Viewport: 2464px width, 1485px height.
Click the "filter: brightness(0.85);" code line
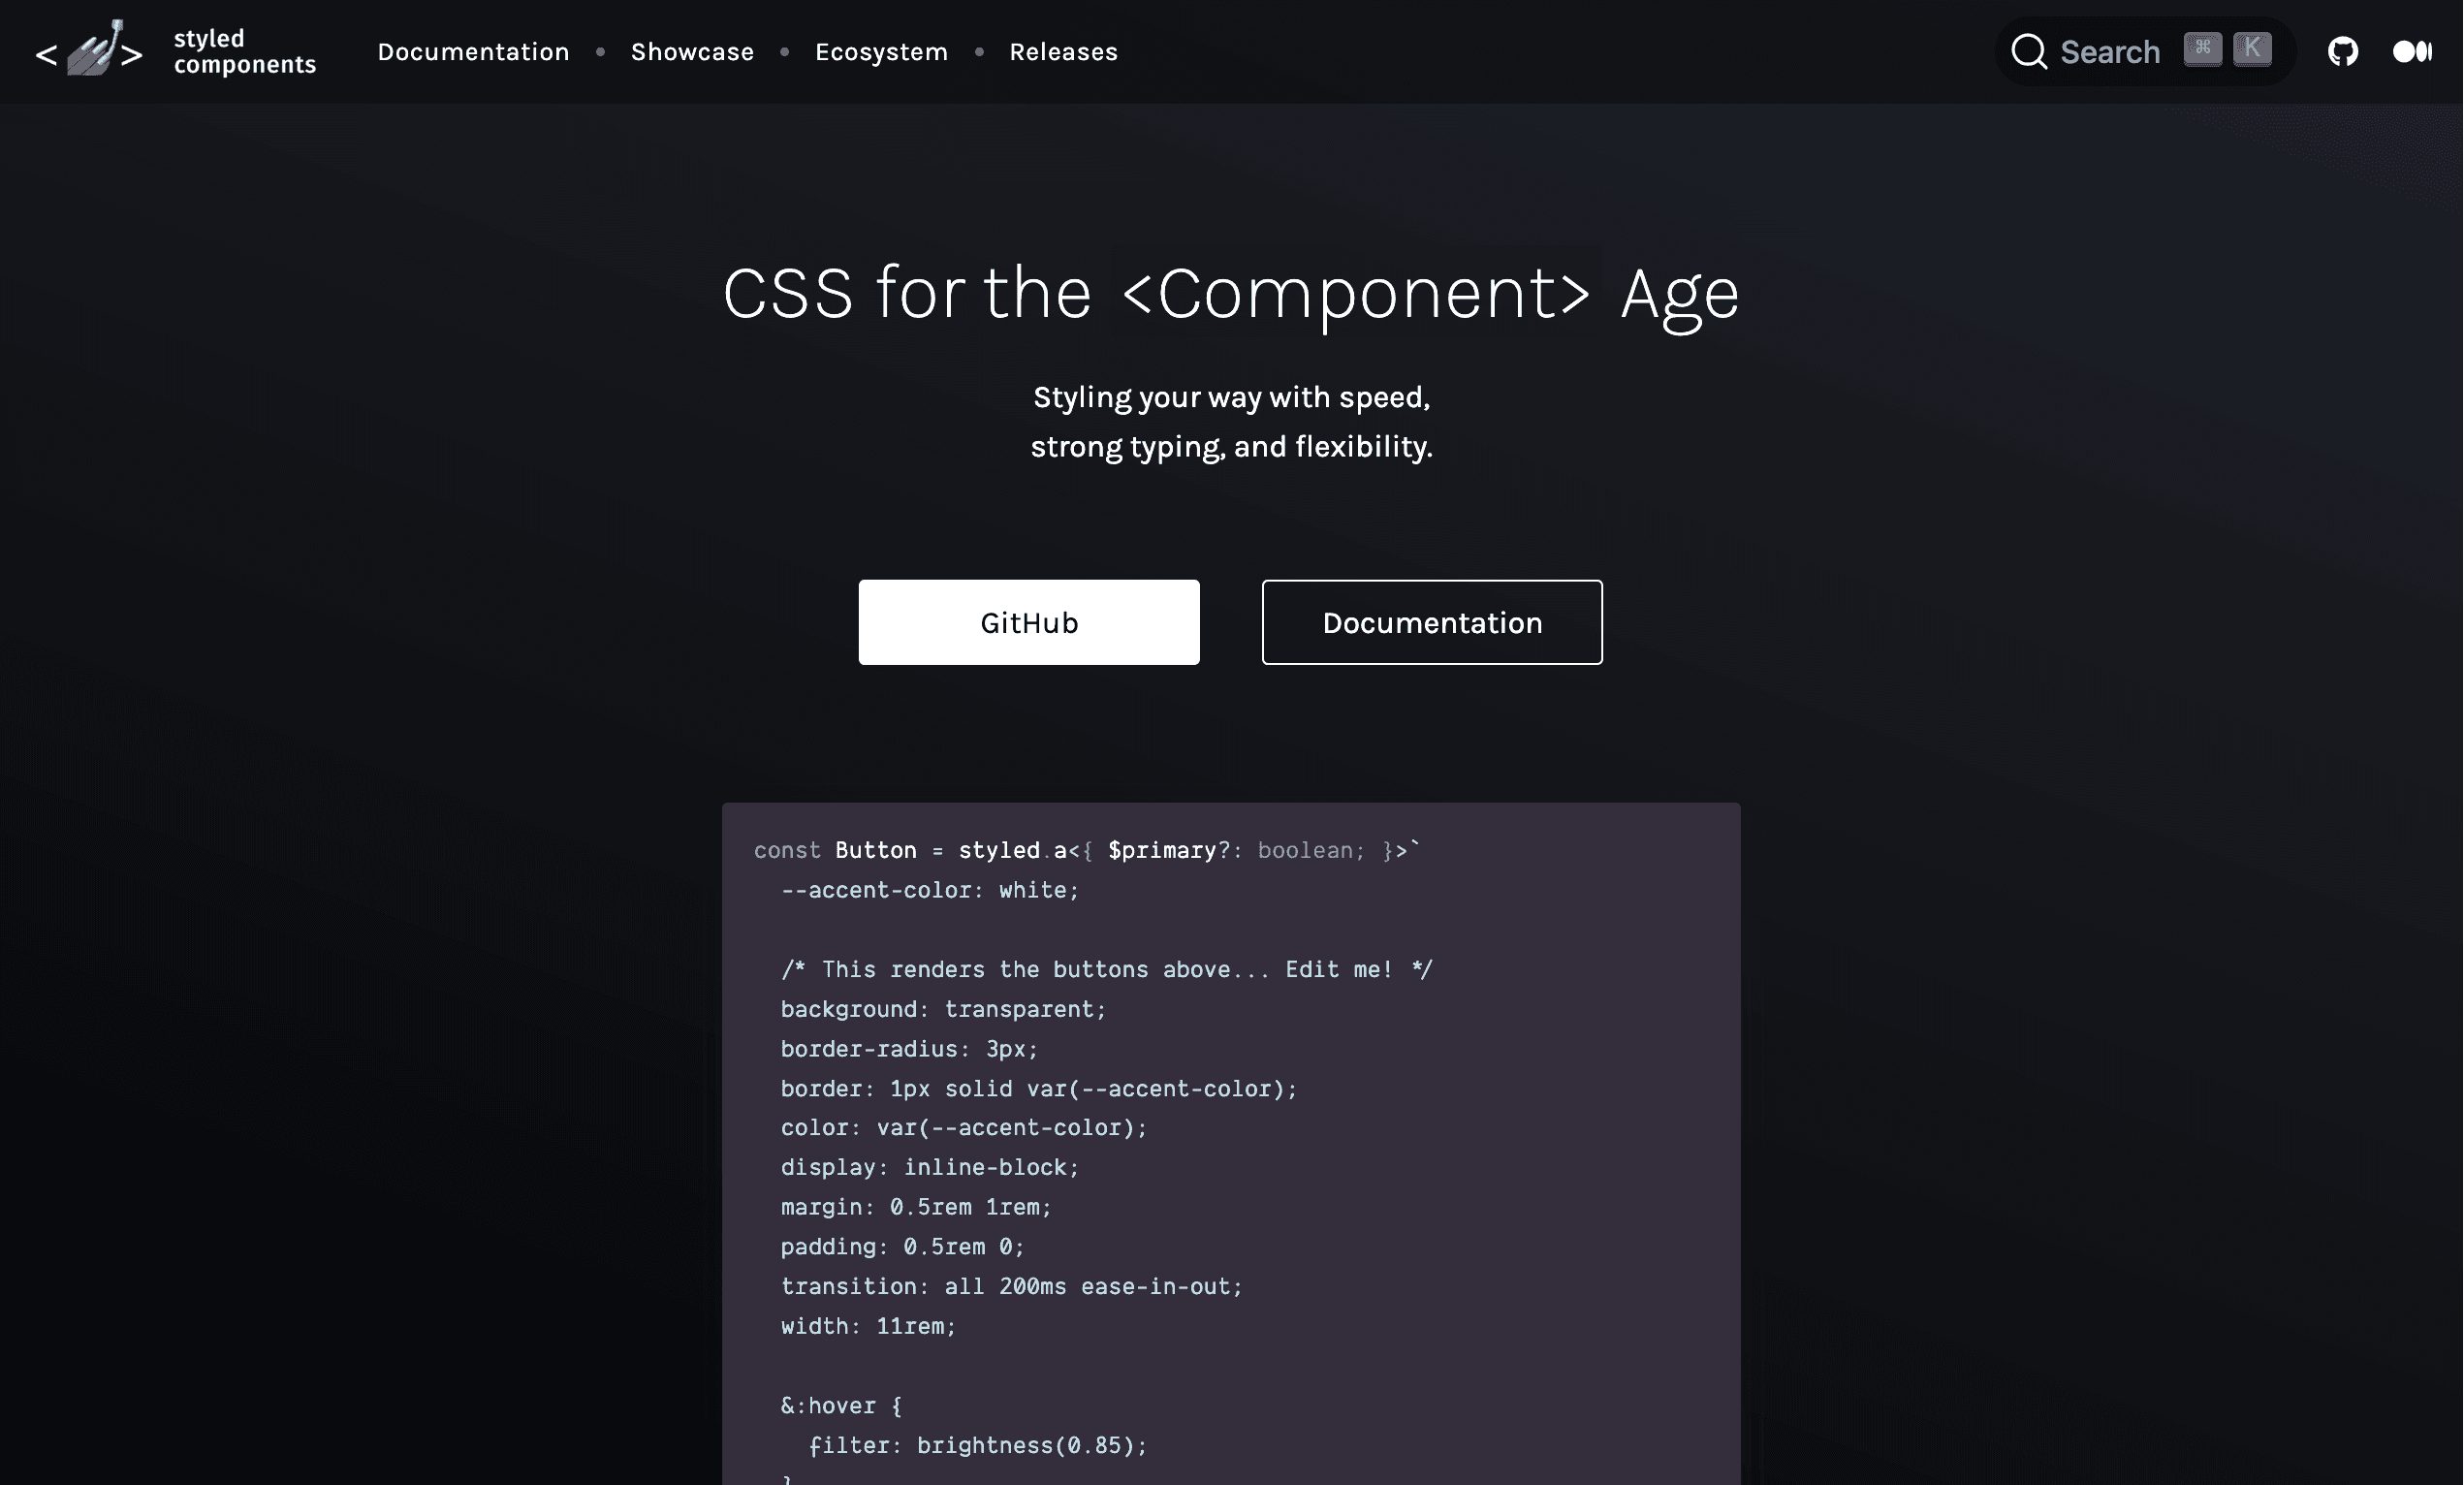[978, 1445]
